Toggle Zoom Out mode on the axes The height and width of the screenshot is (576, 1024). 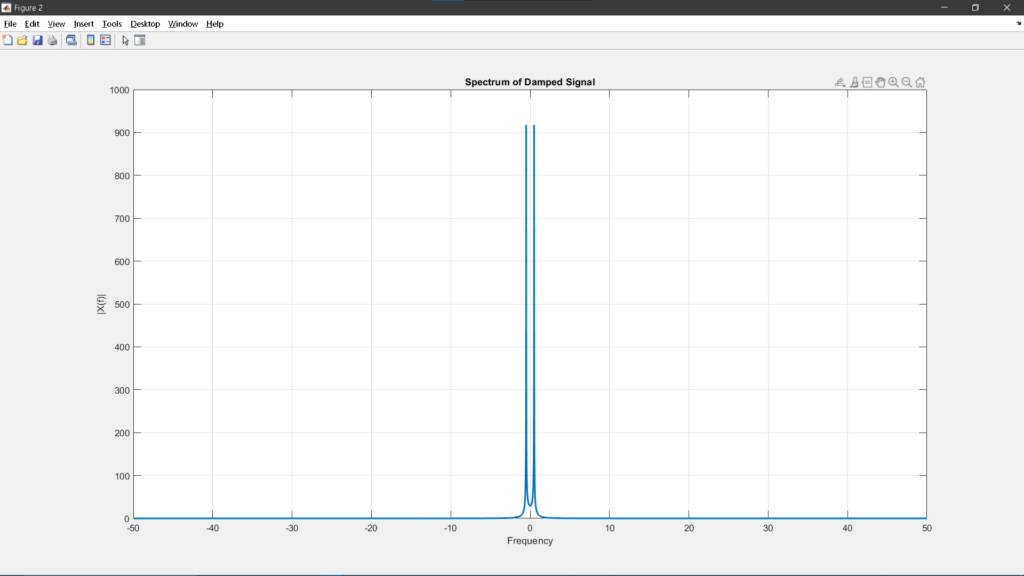pos(907,82)
